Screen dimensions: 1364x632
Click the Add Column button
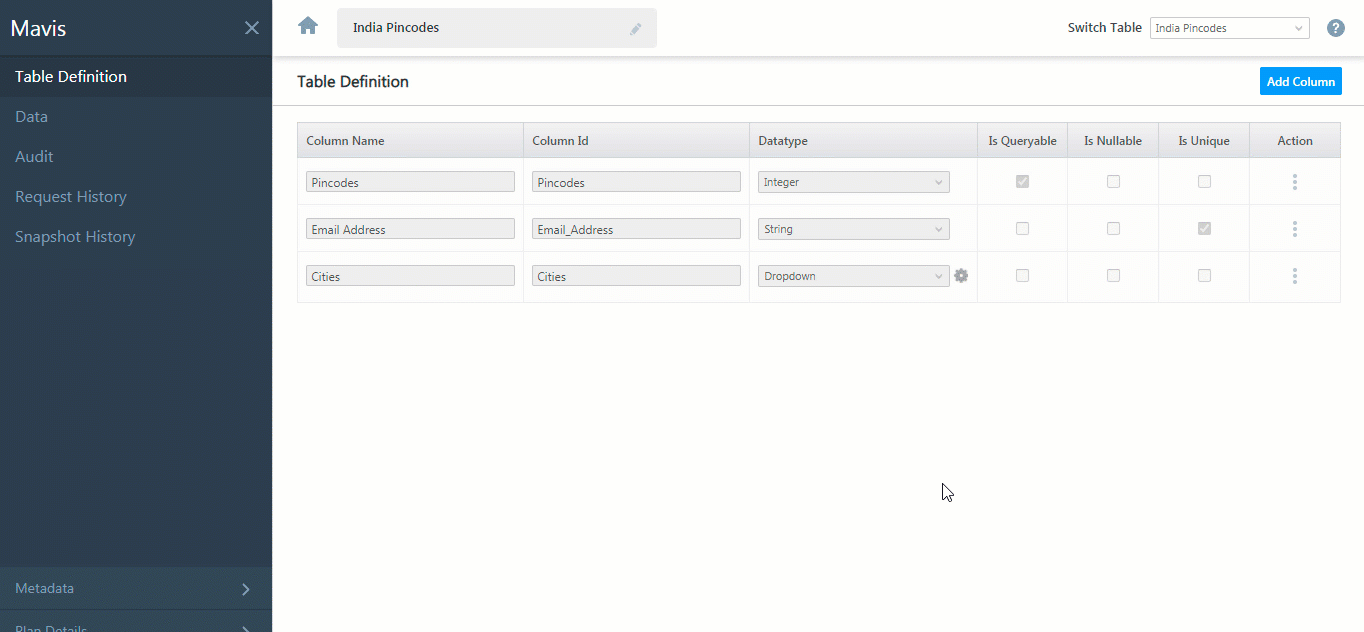tap(1300, 81)
